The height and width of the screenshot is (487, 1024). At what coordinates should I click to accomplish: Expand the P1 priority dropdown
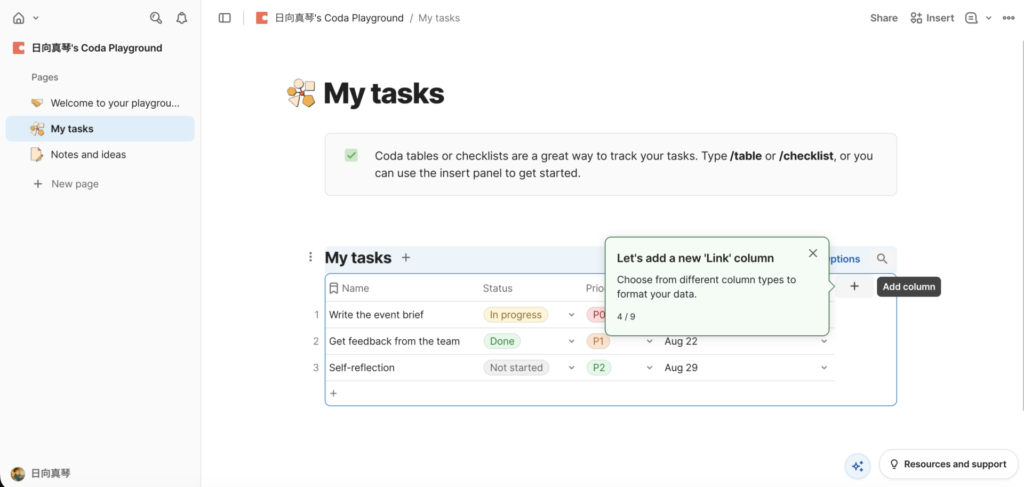coord(649,341)
